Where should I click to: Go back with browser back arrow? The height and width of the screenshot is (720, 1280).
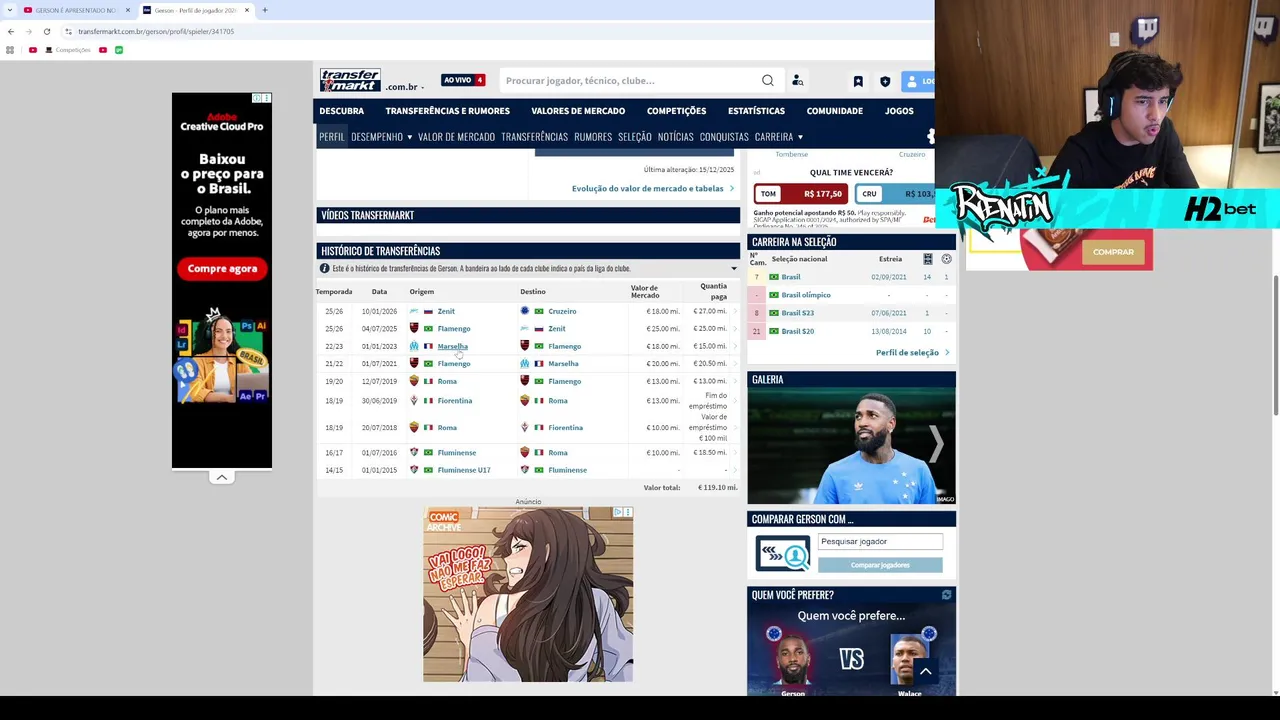click(11, 31)
